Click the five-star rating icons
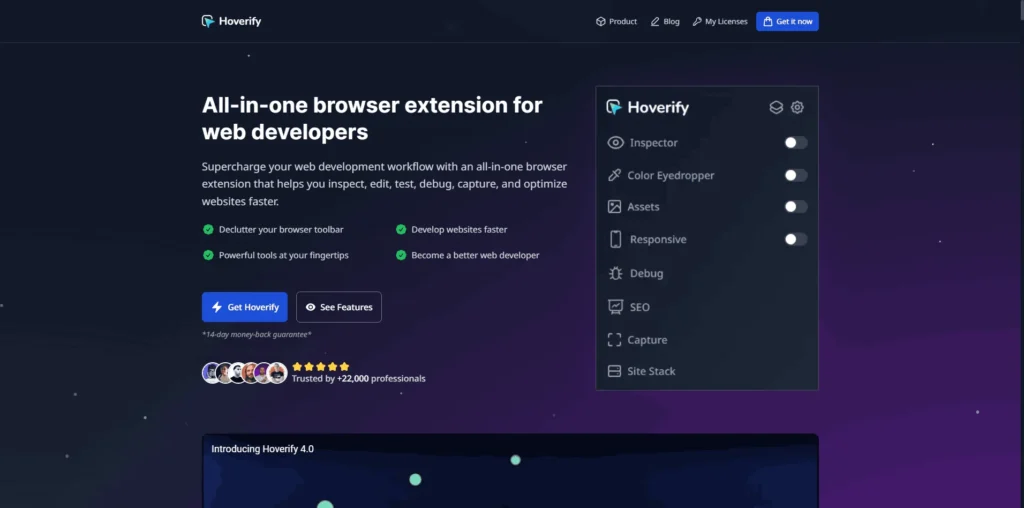Image resolution: width=1024 pixels, height=508 pixels. pos(321,366)
